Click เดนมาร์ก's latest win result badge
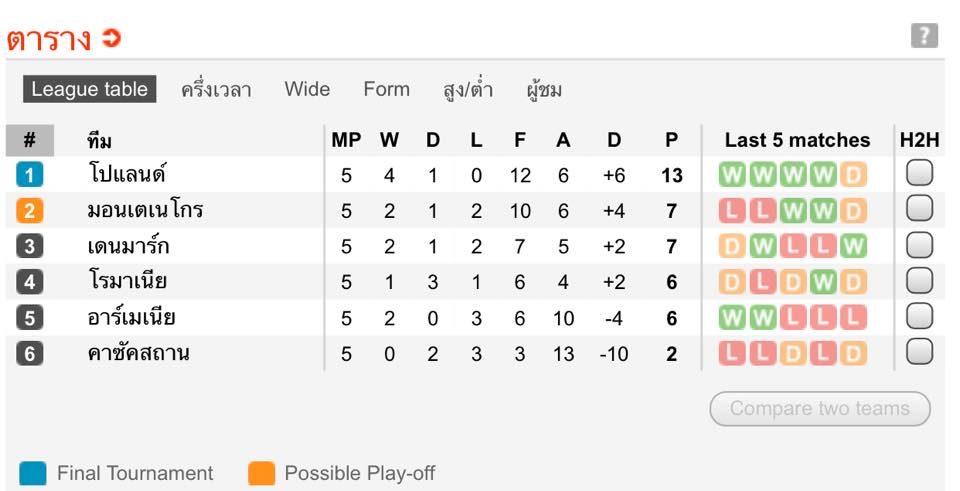 (853, 247)
